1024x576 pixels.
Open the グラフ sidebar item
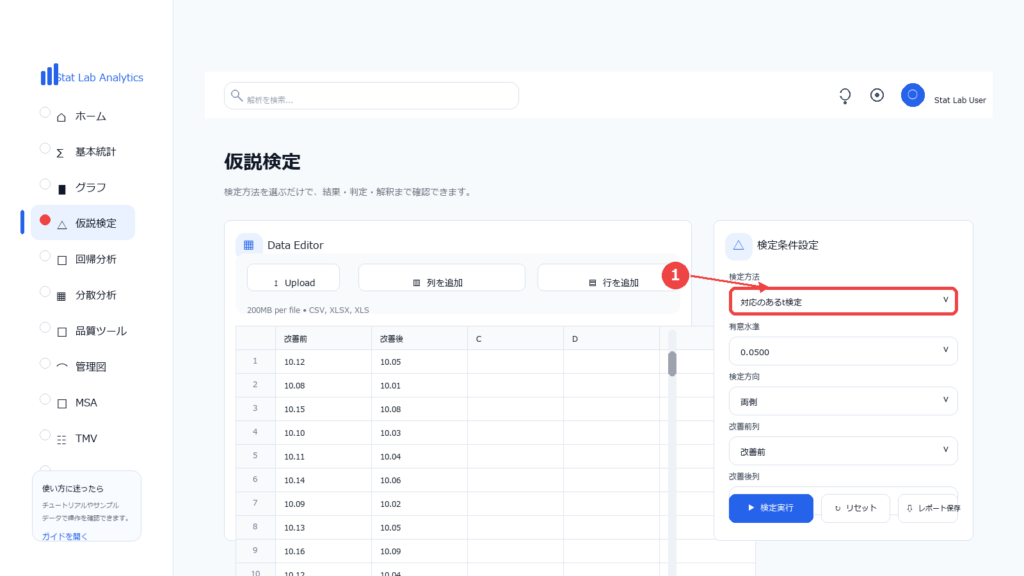click(x=90, y=187)
